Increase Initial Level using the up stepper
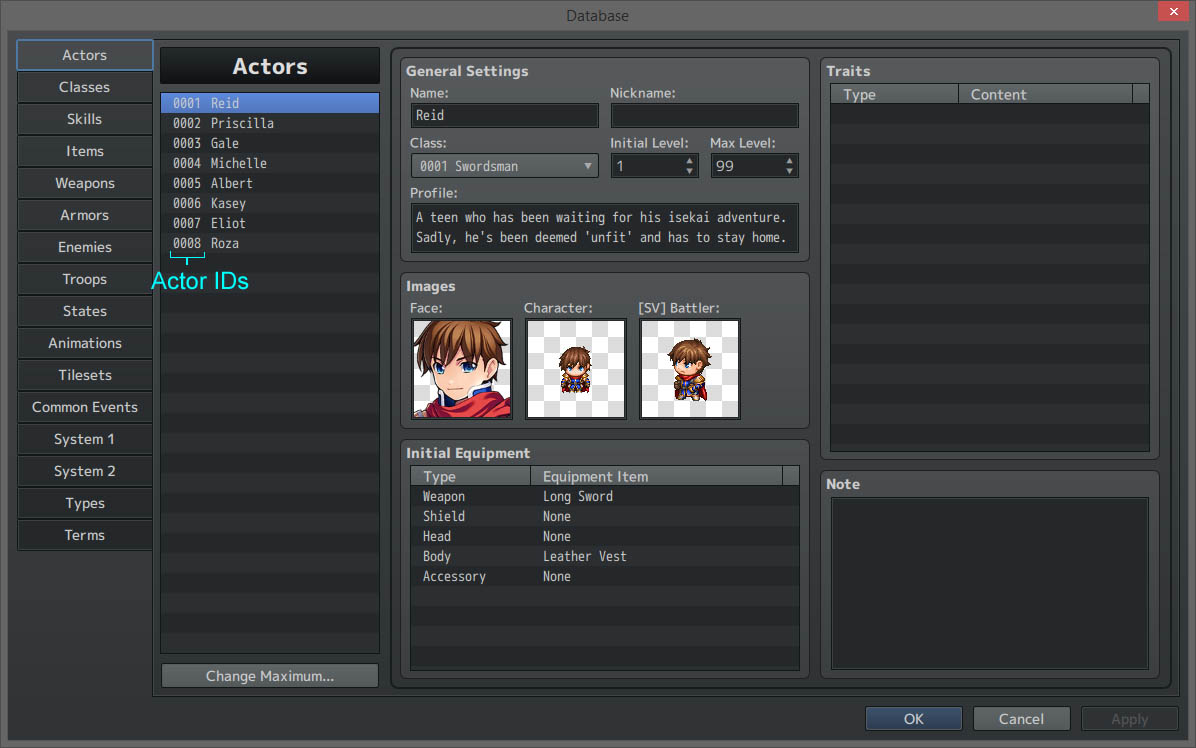Image resolution: width=1196 pixels, height=748 pixels. (x=689, y=160)
